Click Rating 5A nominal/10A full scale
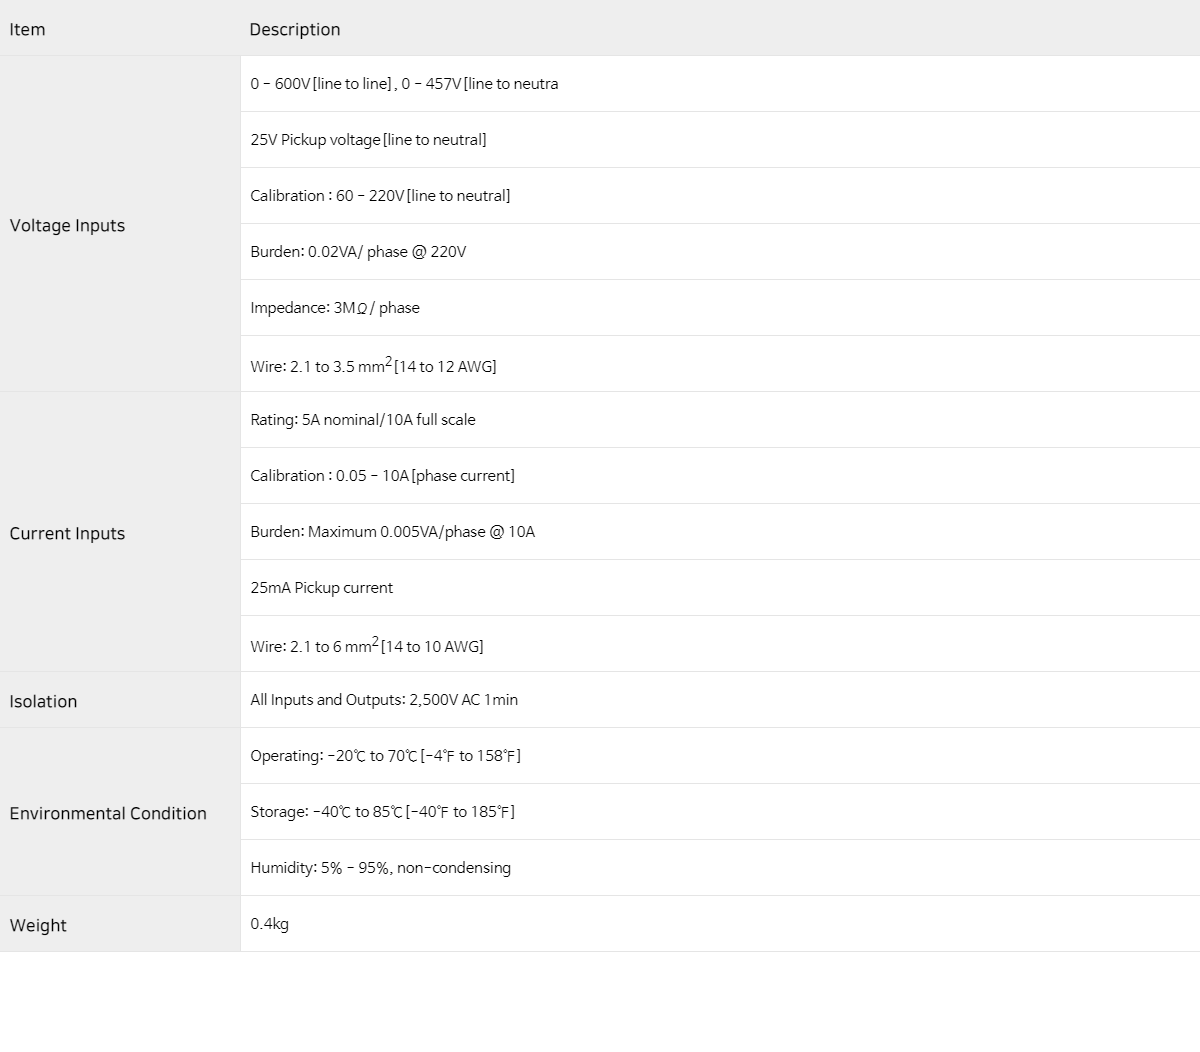1200x1052 pixels. [363, 420]
